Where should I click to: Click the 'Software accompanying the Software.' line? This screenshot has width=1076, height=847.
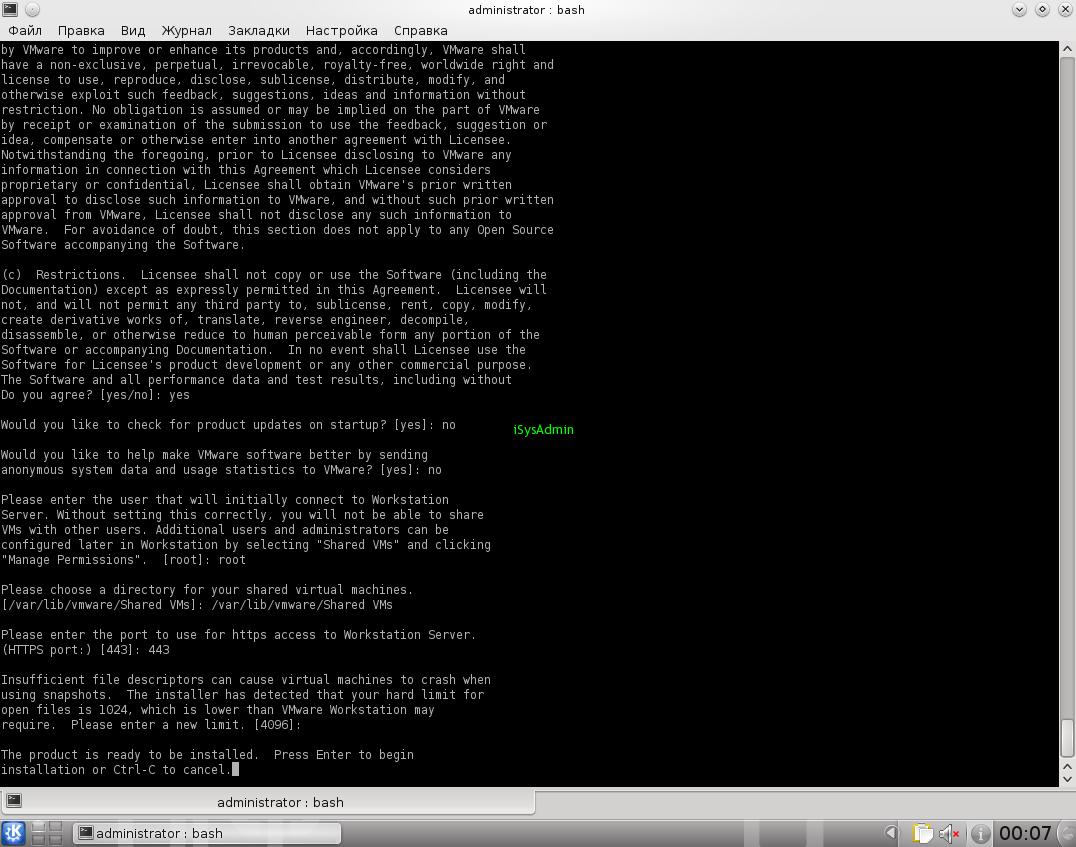(123, 244)
